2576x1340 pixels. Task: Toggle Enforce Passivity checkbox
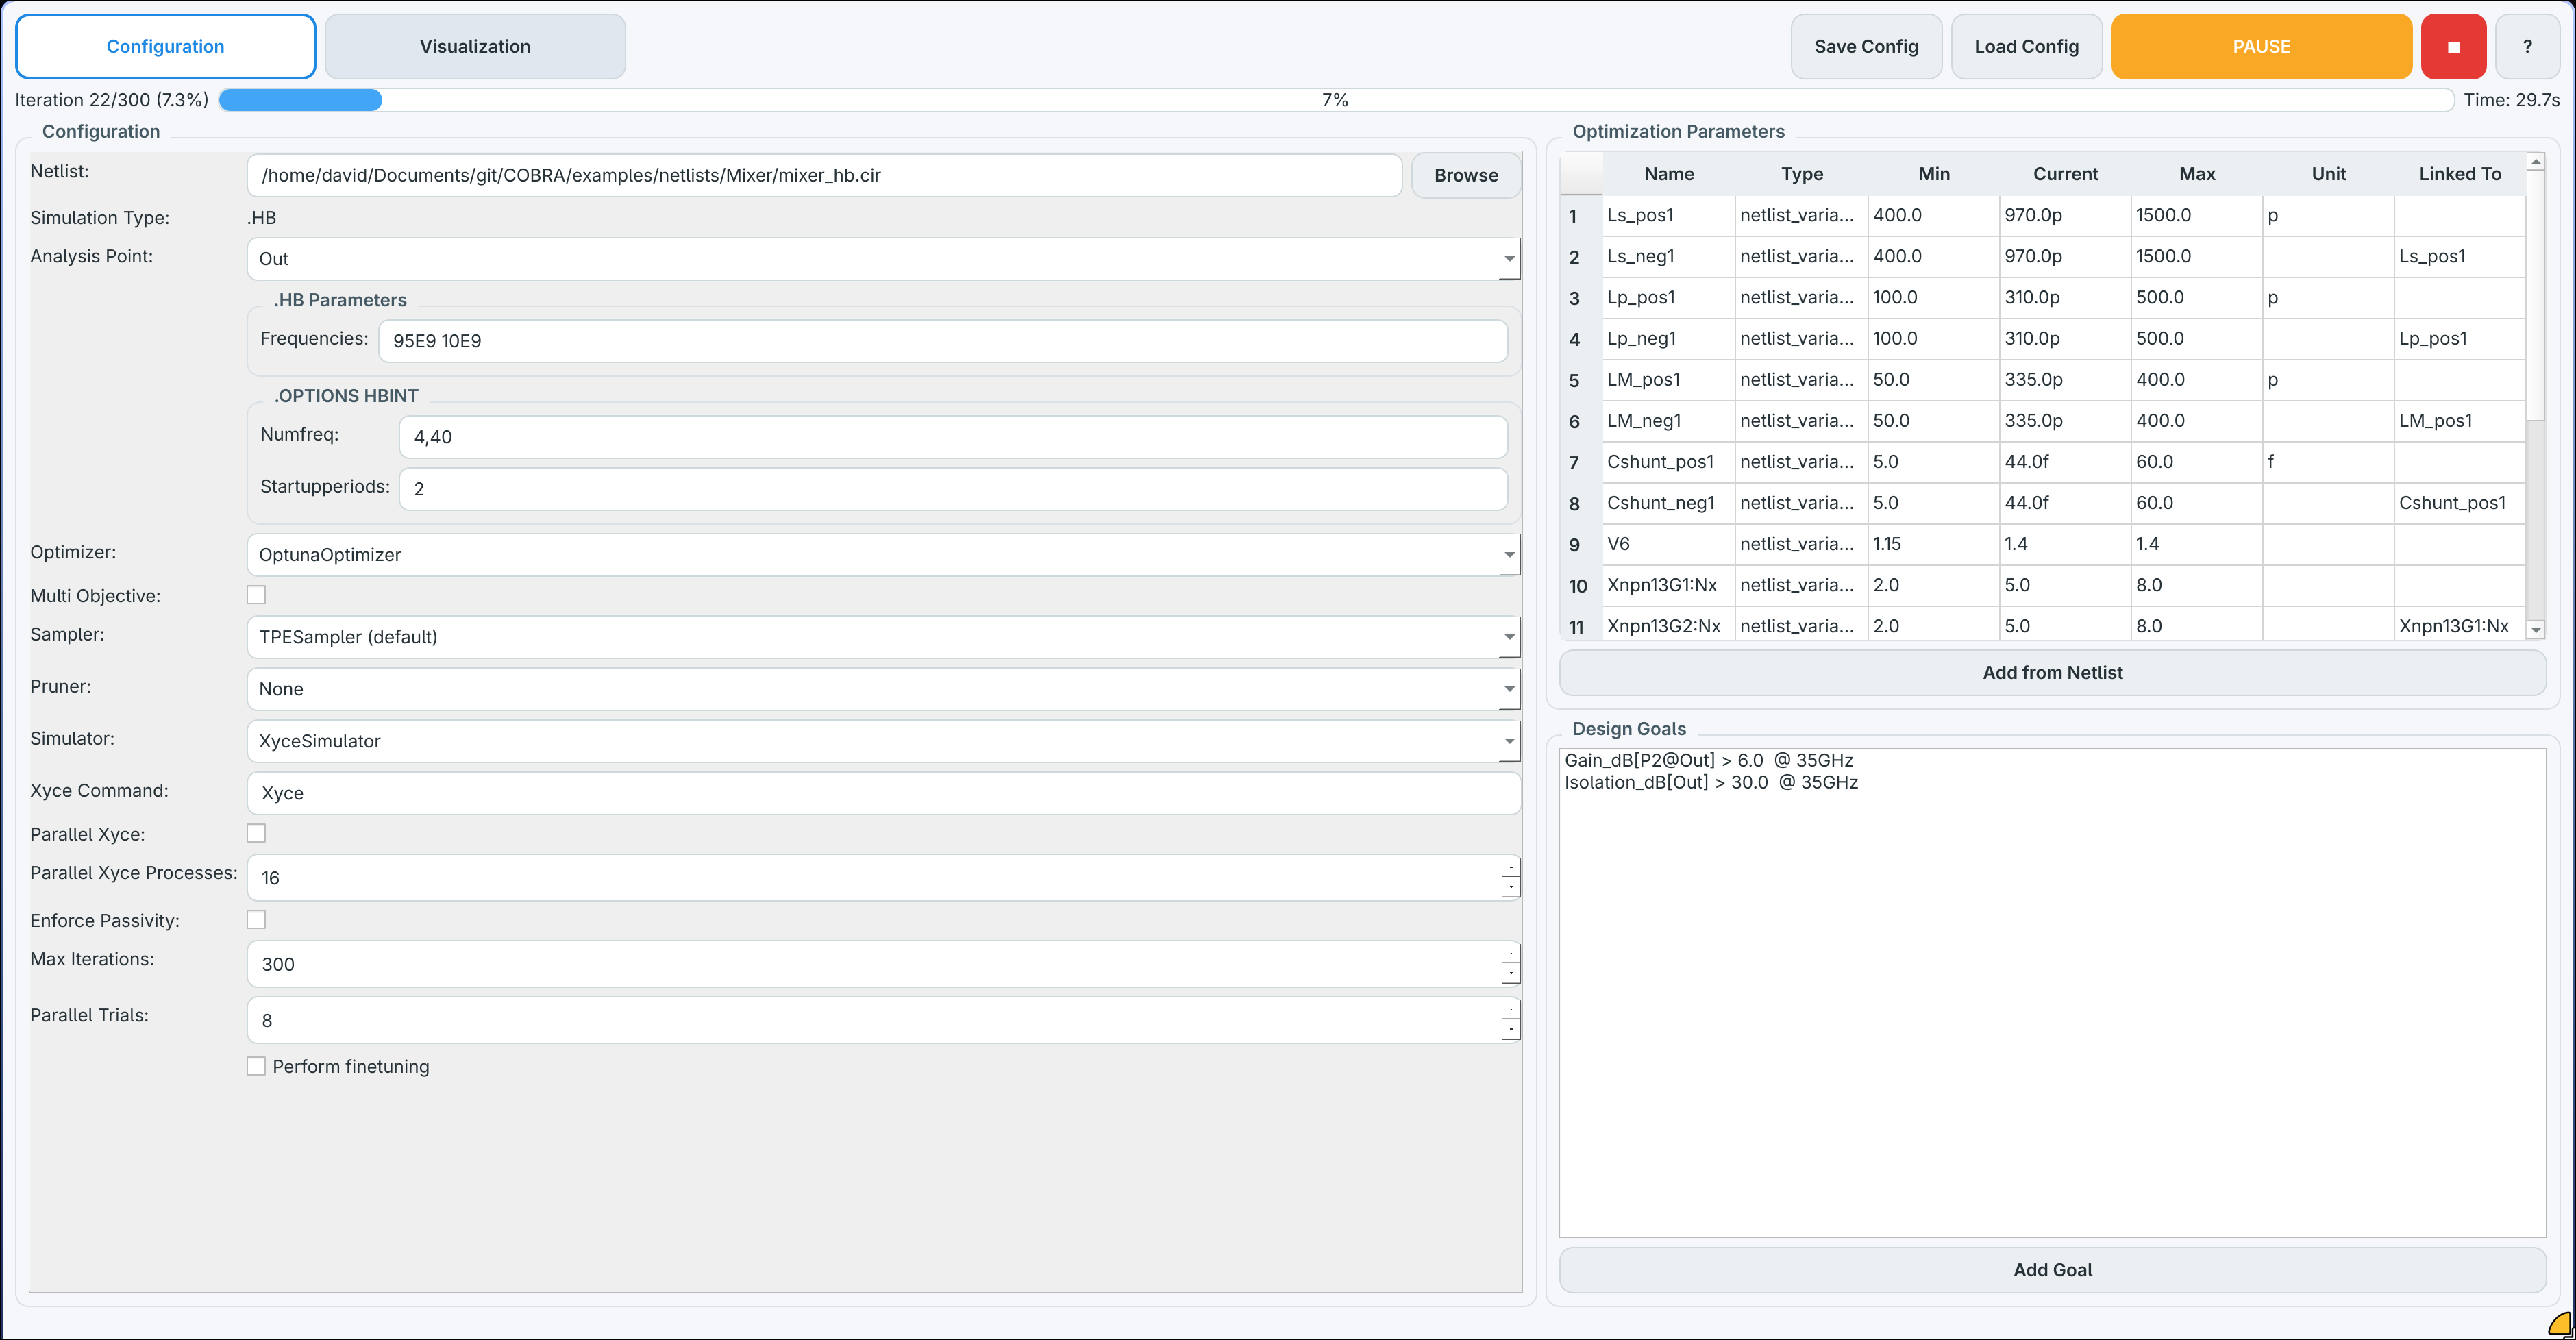pyautogui.click(x=256, y=920)
